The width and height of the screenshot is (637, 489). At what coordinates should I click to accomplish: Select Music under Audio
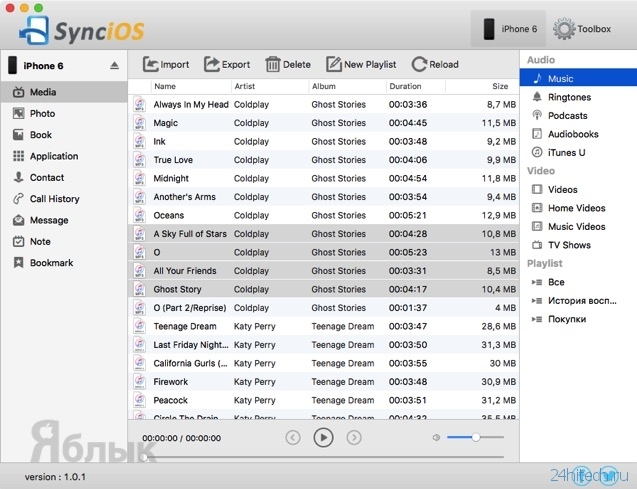pos(578,78)
